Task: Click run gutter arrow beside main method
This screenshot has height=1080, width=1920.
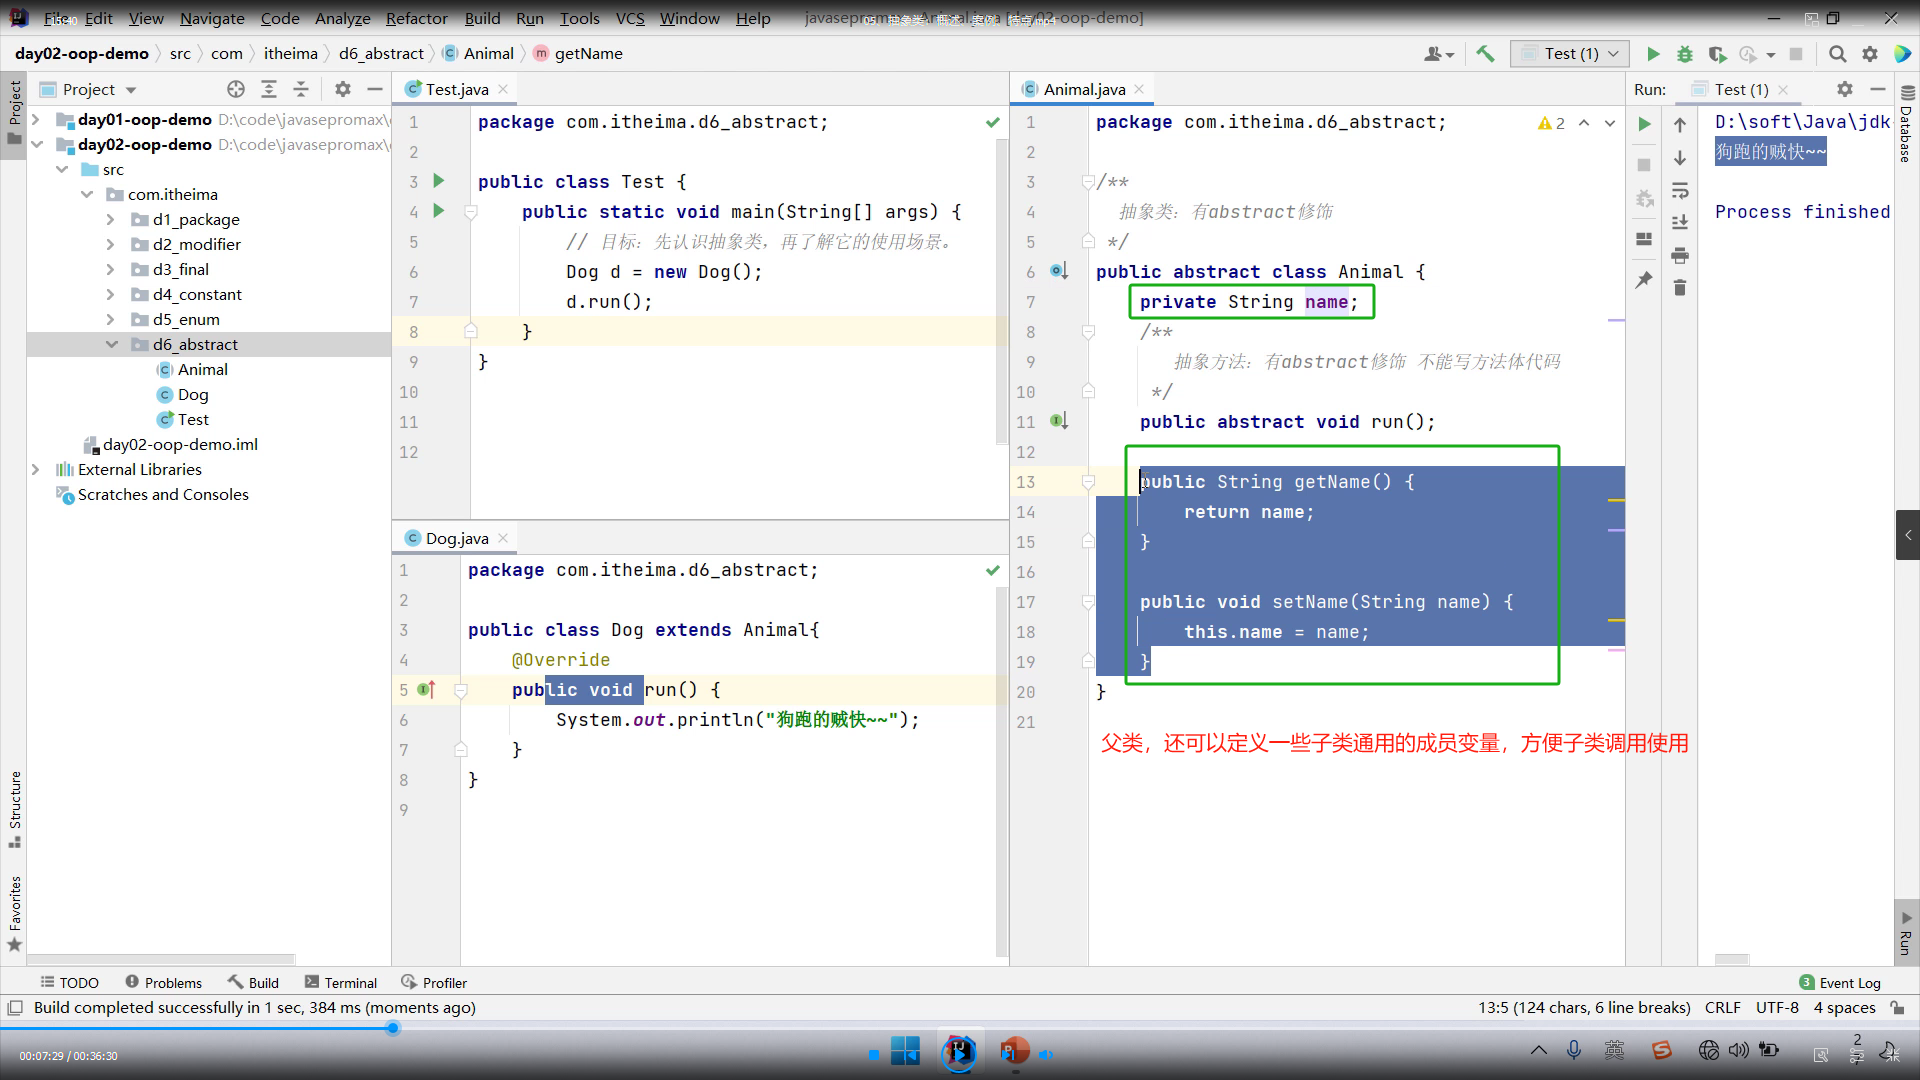Action: tap(438, 211)
